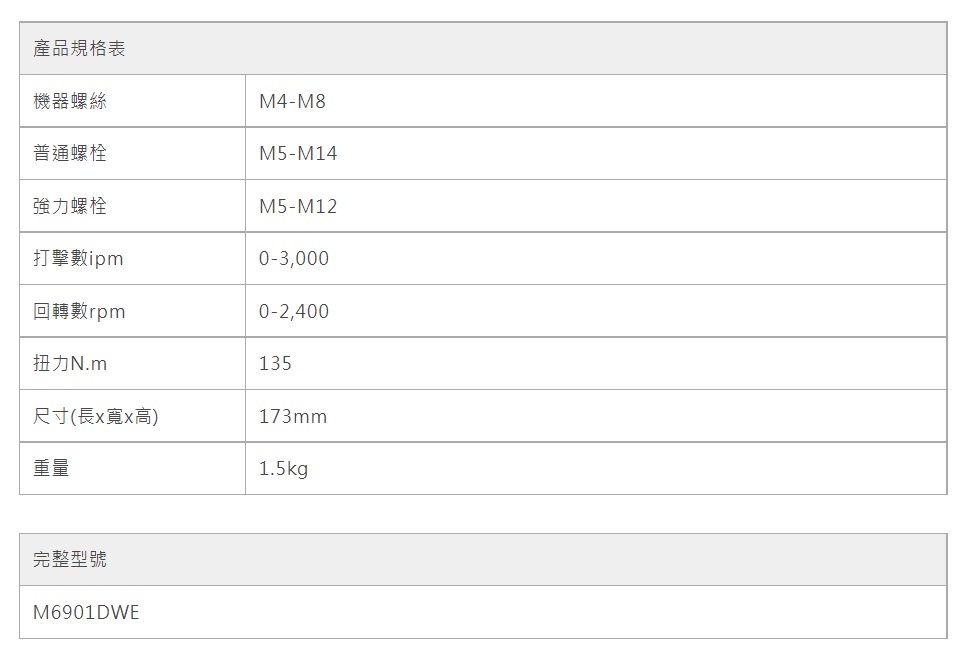Click the 完整型號 section header
Screen dimensions: 967x659
click(69, 560)
